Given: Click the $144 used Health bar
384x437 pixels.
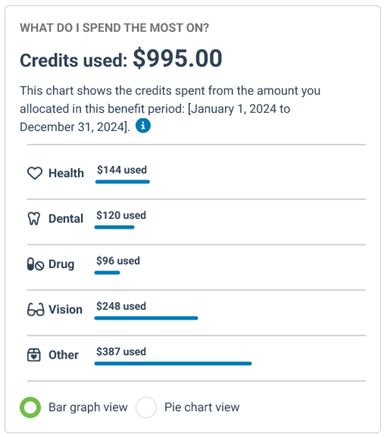Looking at the screenshot, I should point(123,182).
